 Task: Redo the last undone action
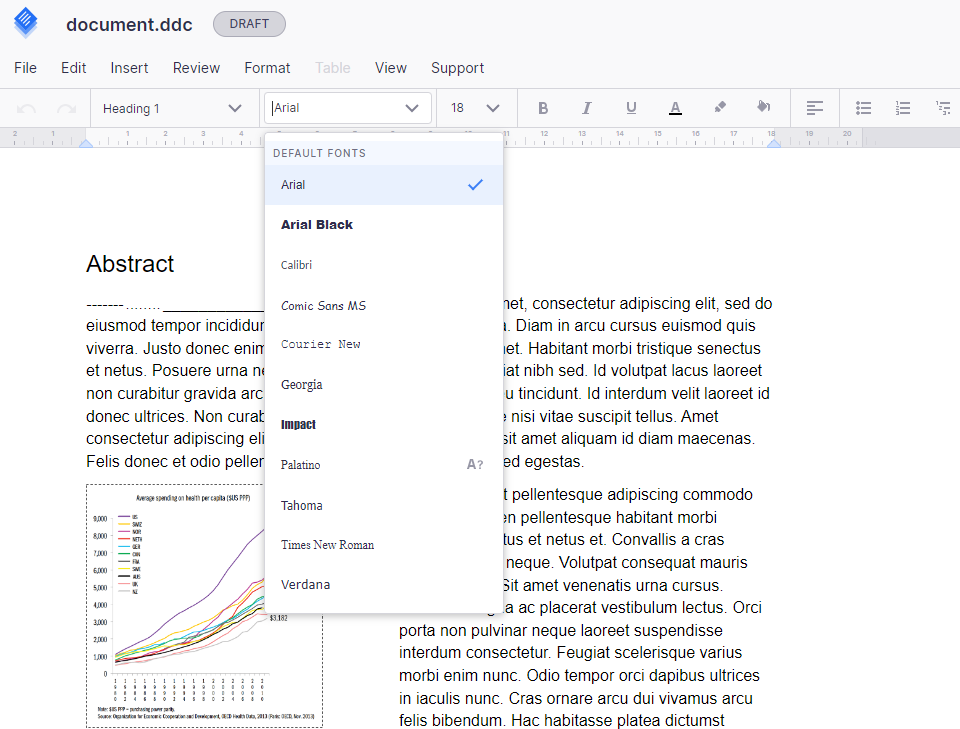point(66,109)
